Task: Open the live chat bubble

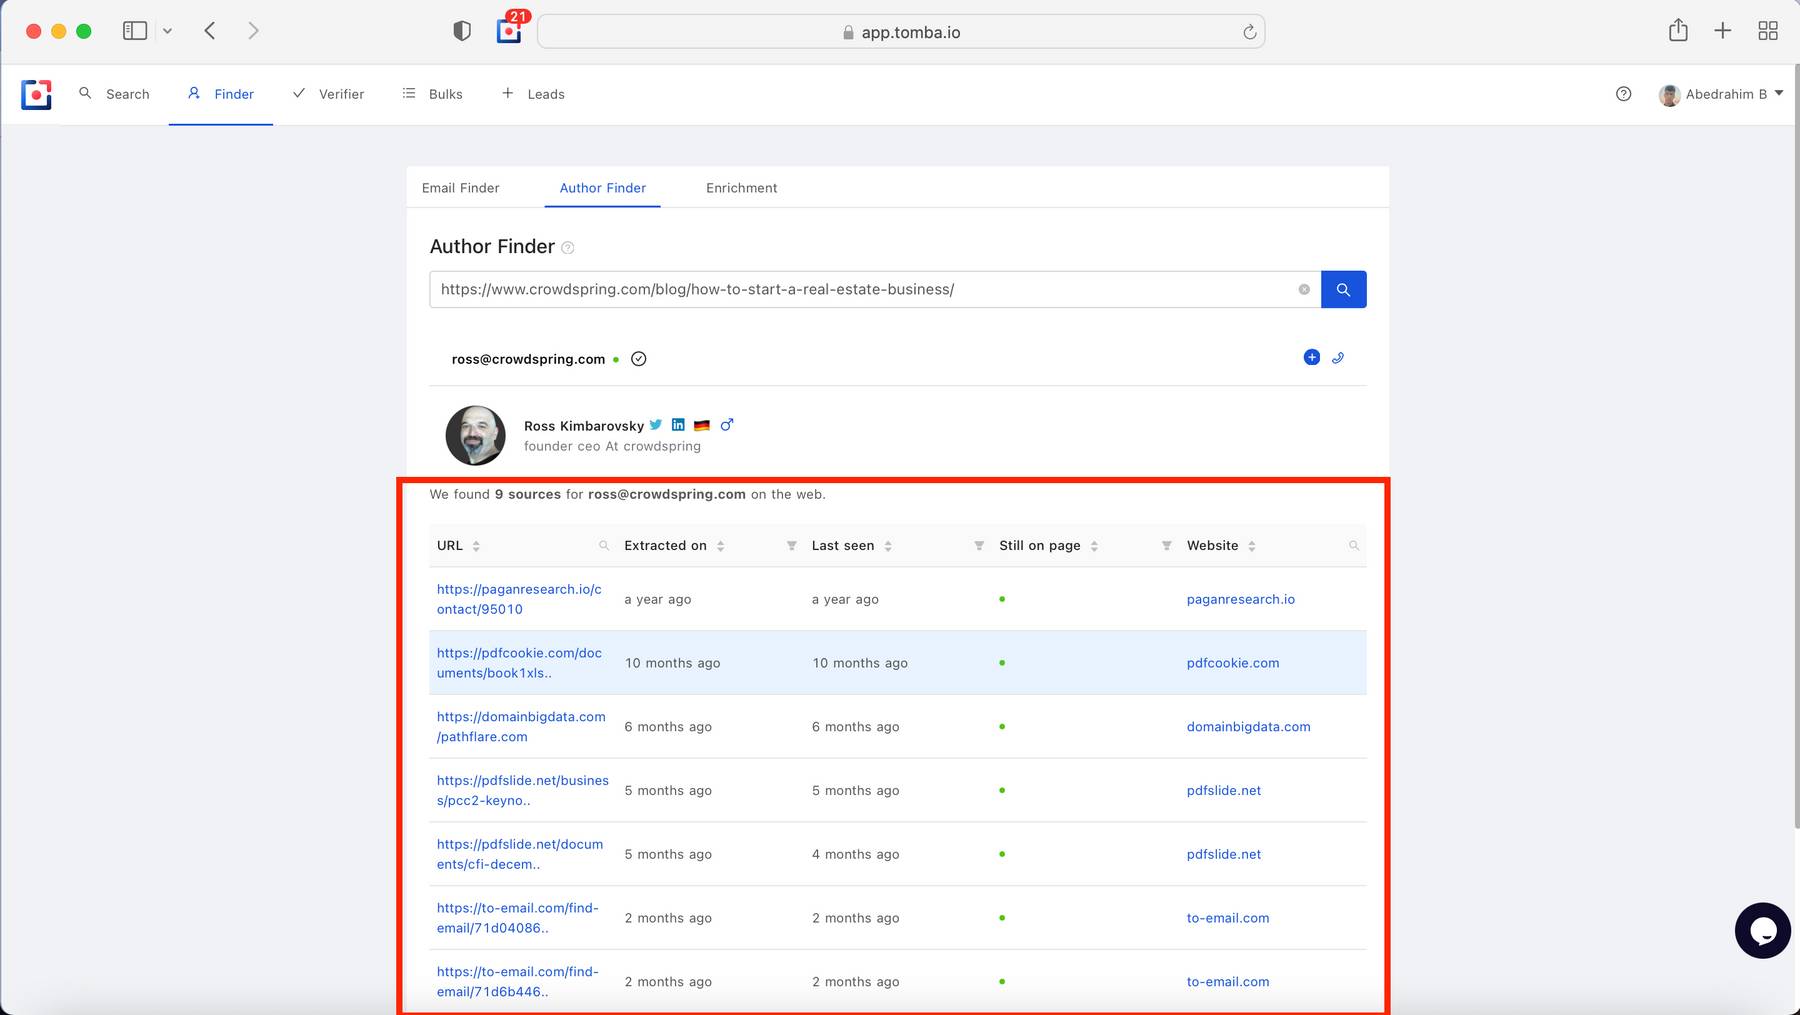Action: pos(1762,931)
